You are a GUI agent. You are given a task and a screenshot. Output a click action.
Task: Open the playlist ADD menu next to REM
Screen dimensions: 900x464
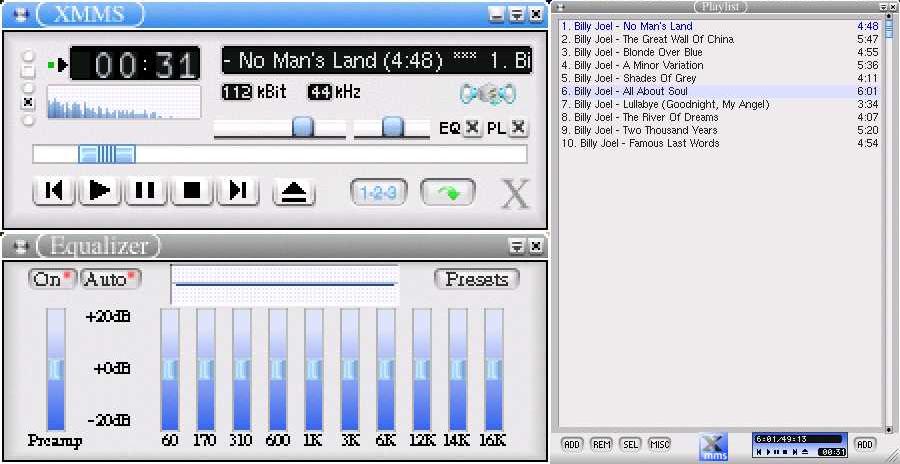[x=572, y=444]
